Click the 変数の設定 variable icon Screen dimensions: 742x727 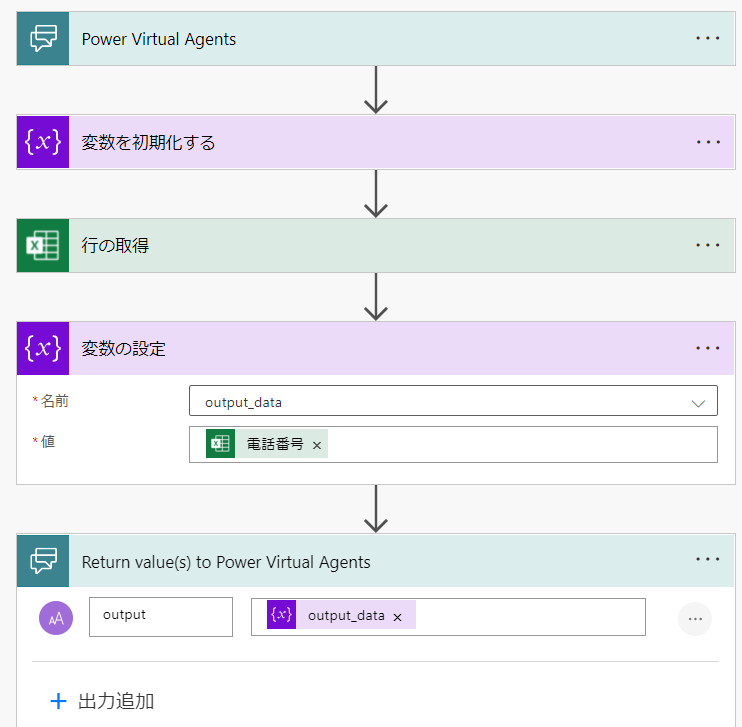click(x=43, y=348)
